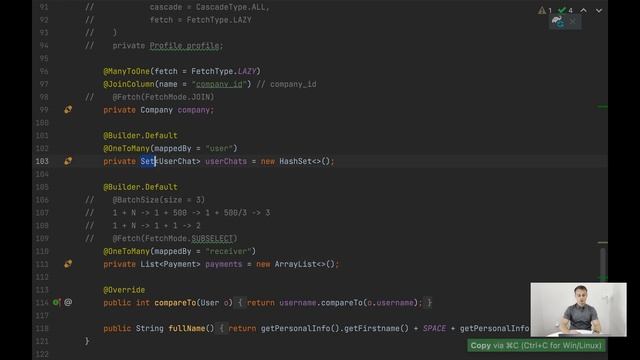Viewport: 640px width, 360px height.
Task: Load Gradle changes via the floating elephant icon
Action: point(558,22)
